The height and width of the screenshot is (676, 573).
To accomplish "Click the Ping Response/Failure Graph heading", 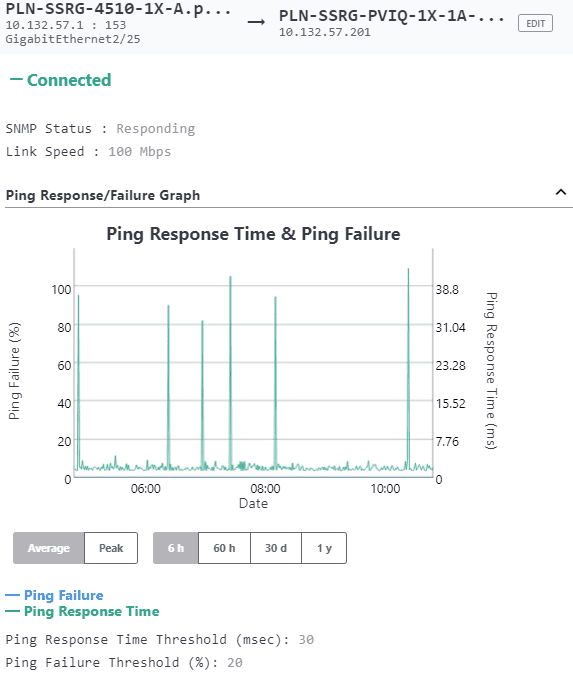I will click(103, 195).
